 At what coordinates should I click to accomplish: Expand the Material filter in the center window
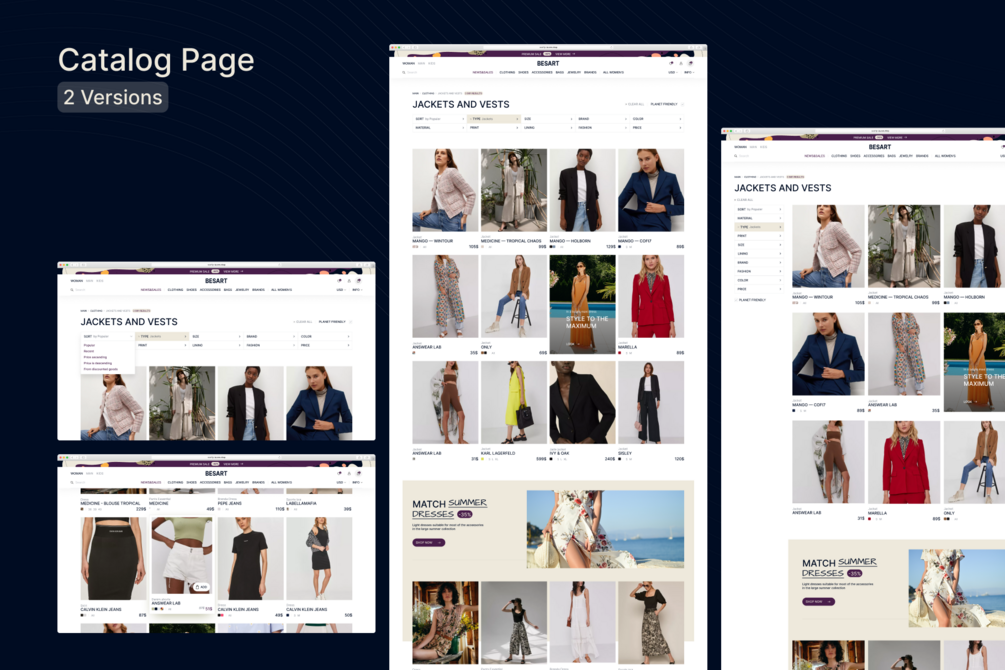[439, 128]
